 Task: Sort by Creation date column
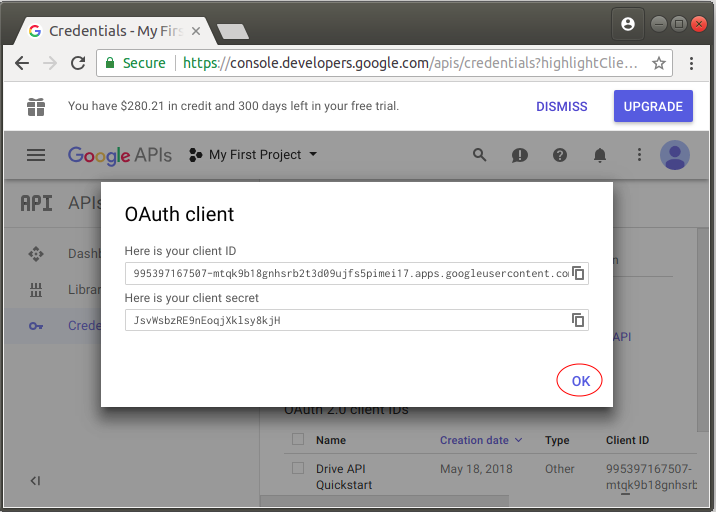tap(480, 440)
